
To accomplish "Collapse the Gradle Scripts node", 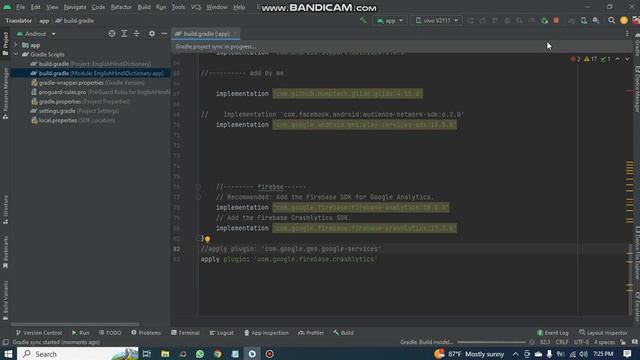I will click(16, 54).
